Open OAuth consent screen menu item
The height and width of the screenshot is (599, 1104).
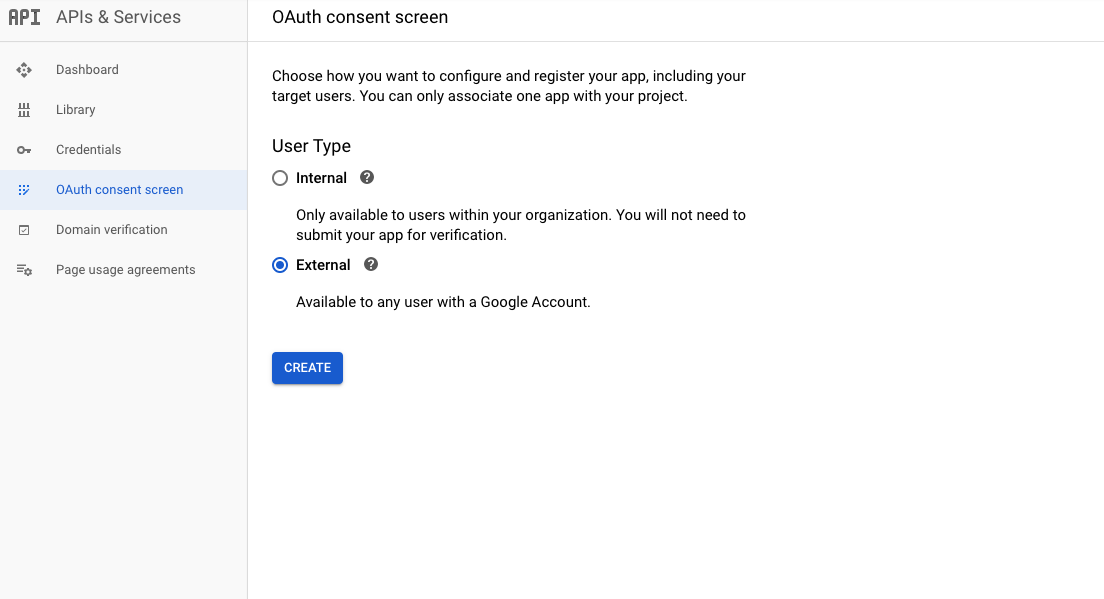pyautogui.click(x=123, y=190)
